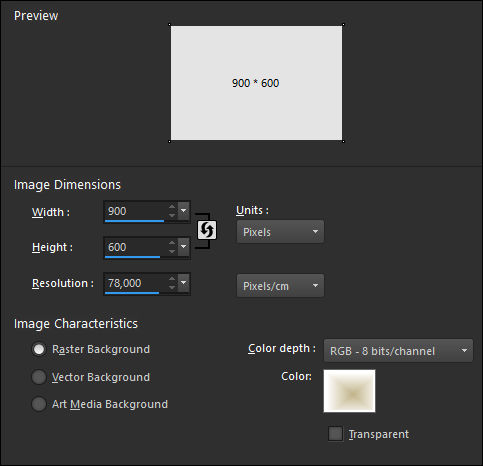This screenshot has height=466, width=483.
Task: Open the Units dropdown showing Pixels
Action: [280, 232]
